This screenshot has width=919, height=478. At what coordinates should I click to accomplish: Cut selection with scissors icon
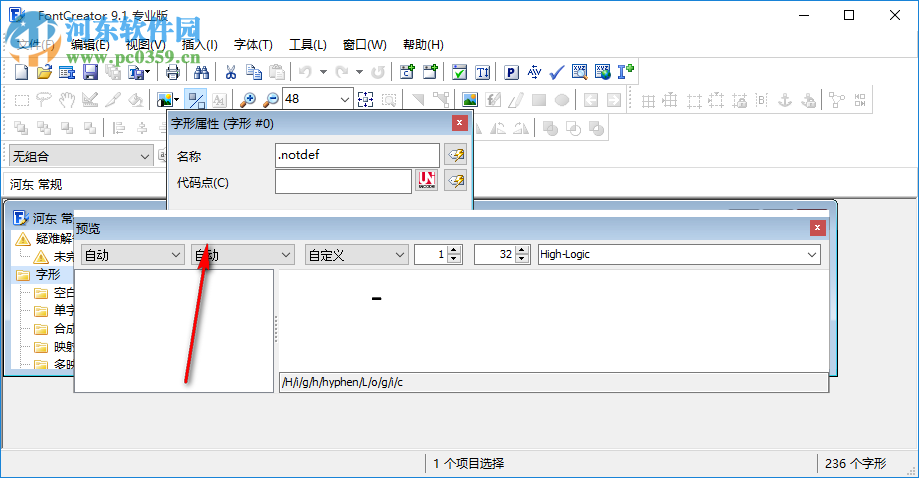click(230, 72)
